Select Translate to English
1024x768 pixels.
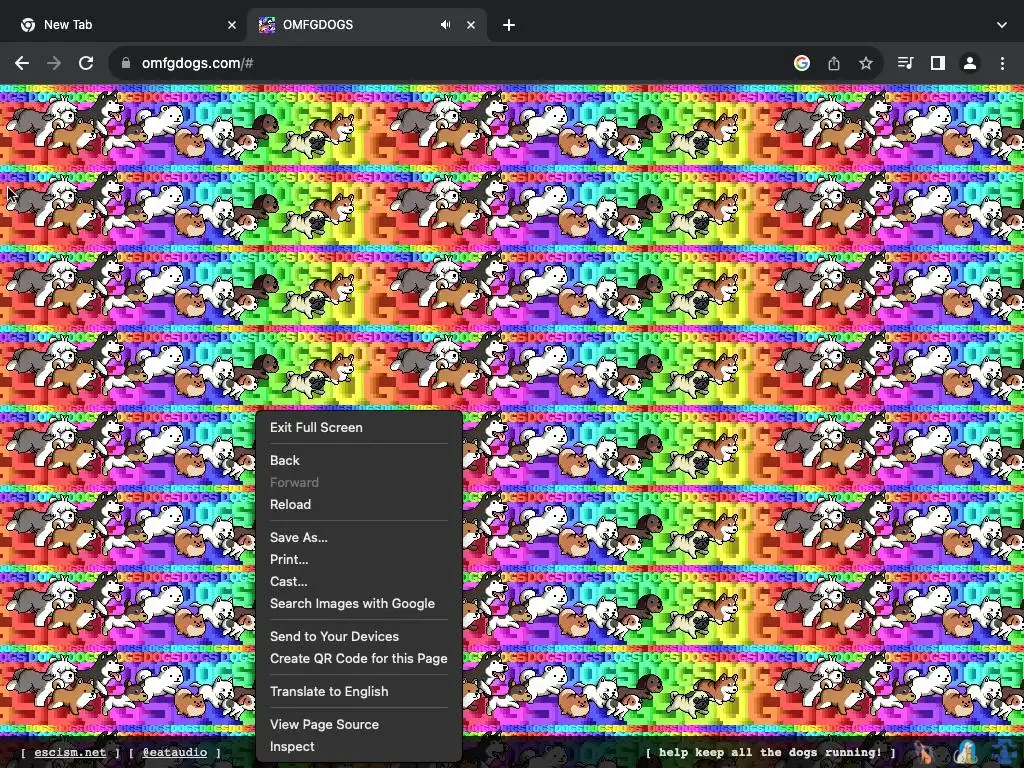359,691
